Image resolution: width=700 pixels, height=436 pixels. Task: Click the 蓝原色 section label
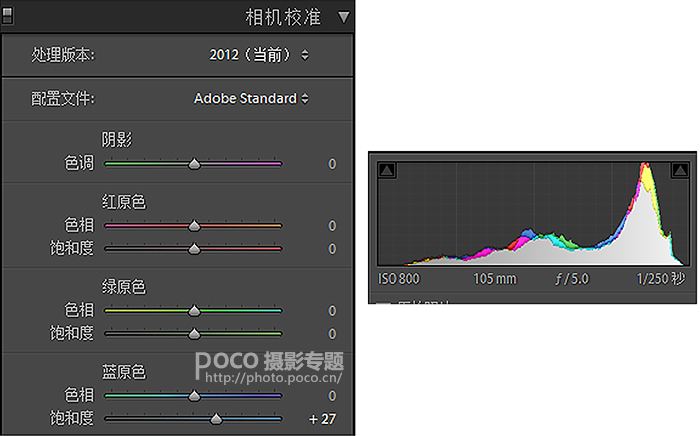click(124, 373)
